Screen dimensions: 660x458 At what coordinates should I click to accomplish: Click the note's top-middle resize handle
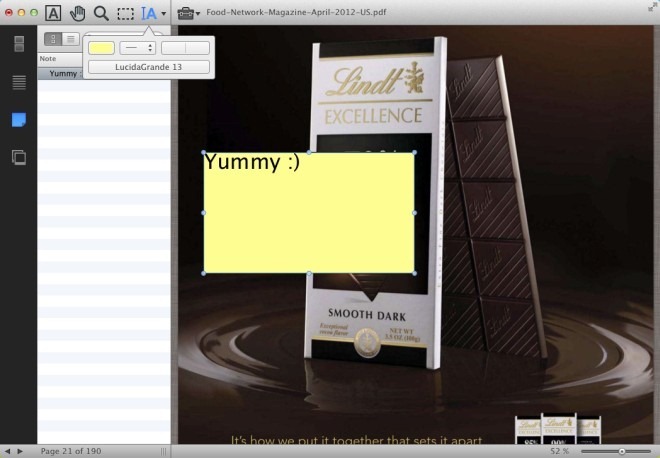309,152
